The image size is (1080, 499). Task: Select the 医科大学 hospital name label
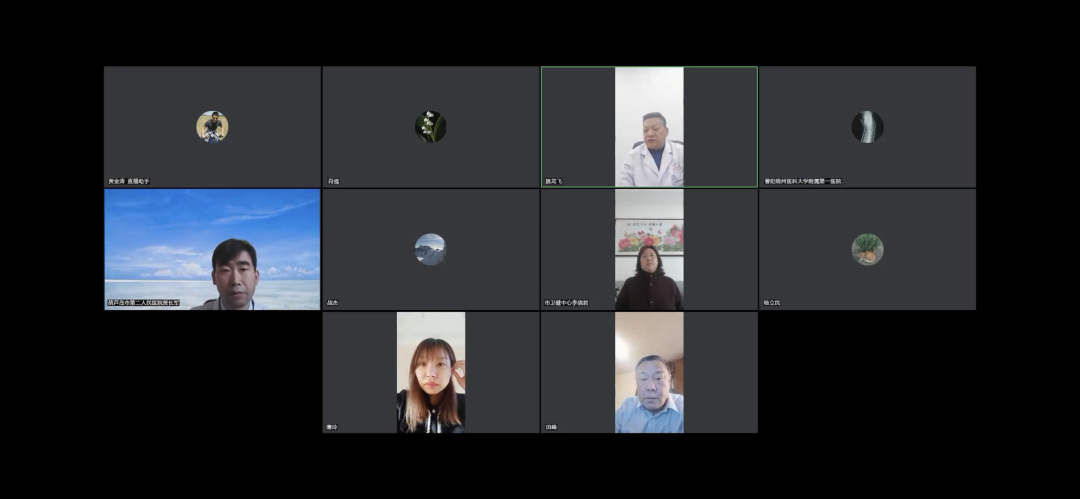803,181
